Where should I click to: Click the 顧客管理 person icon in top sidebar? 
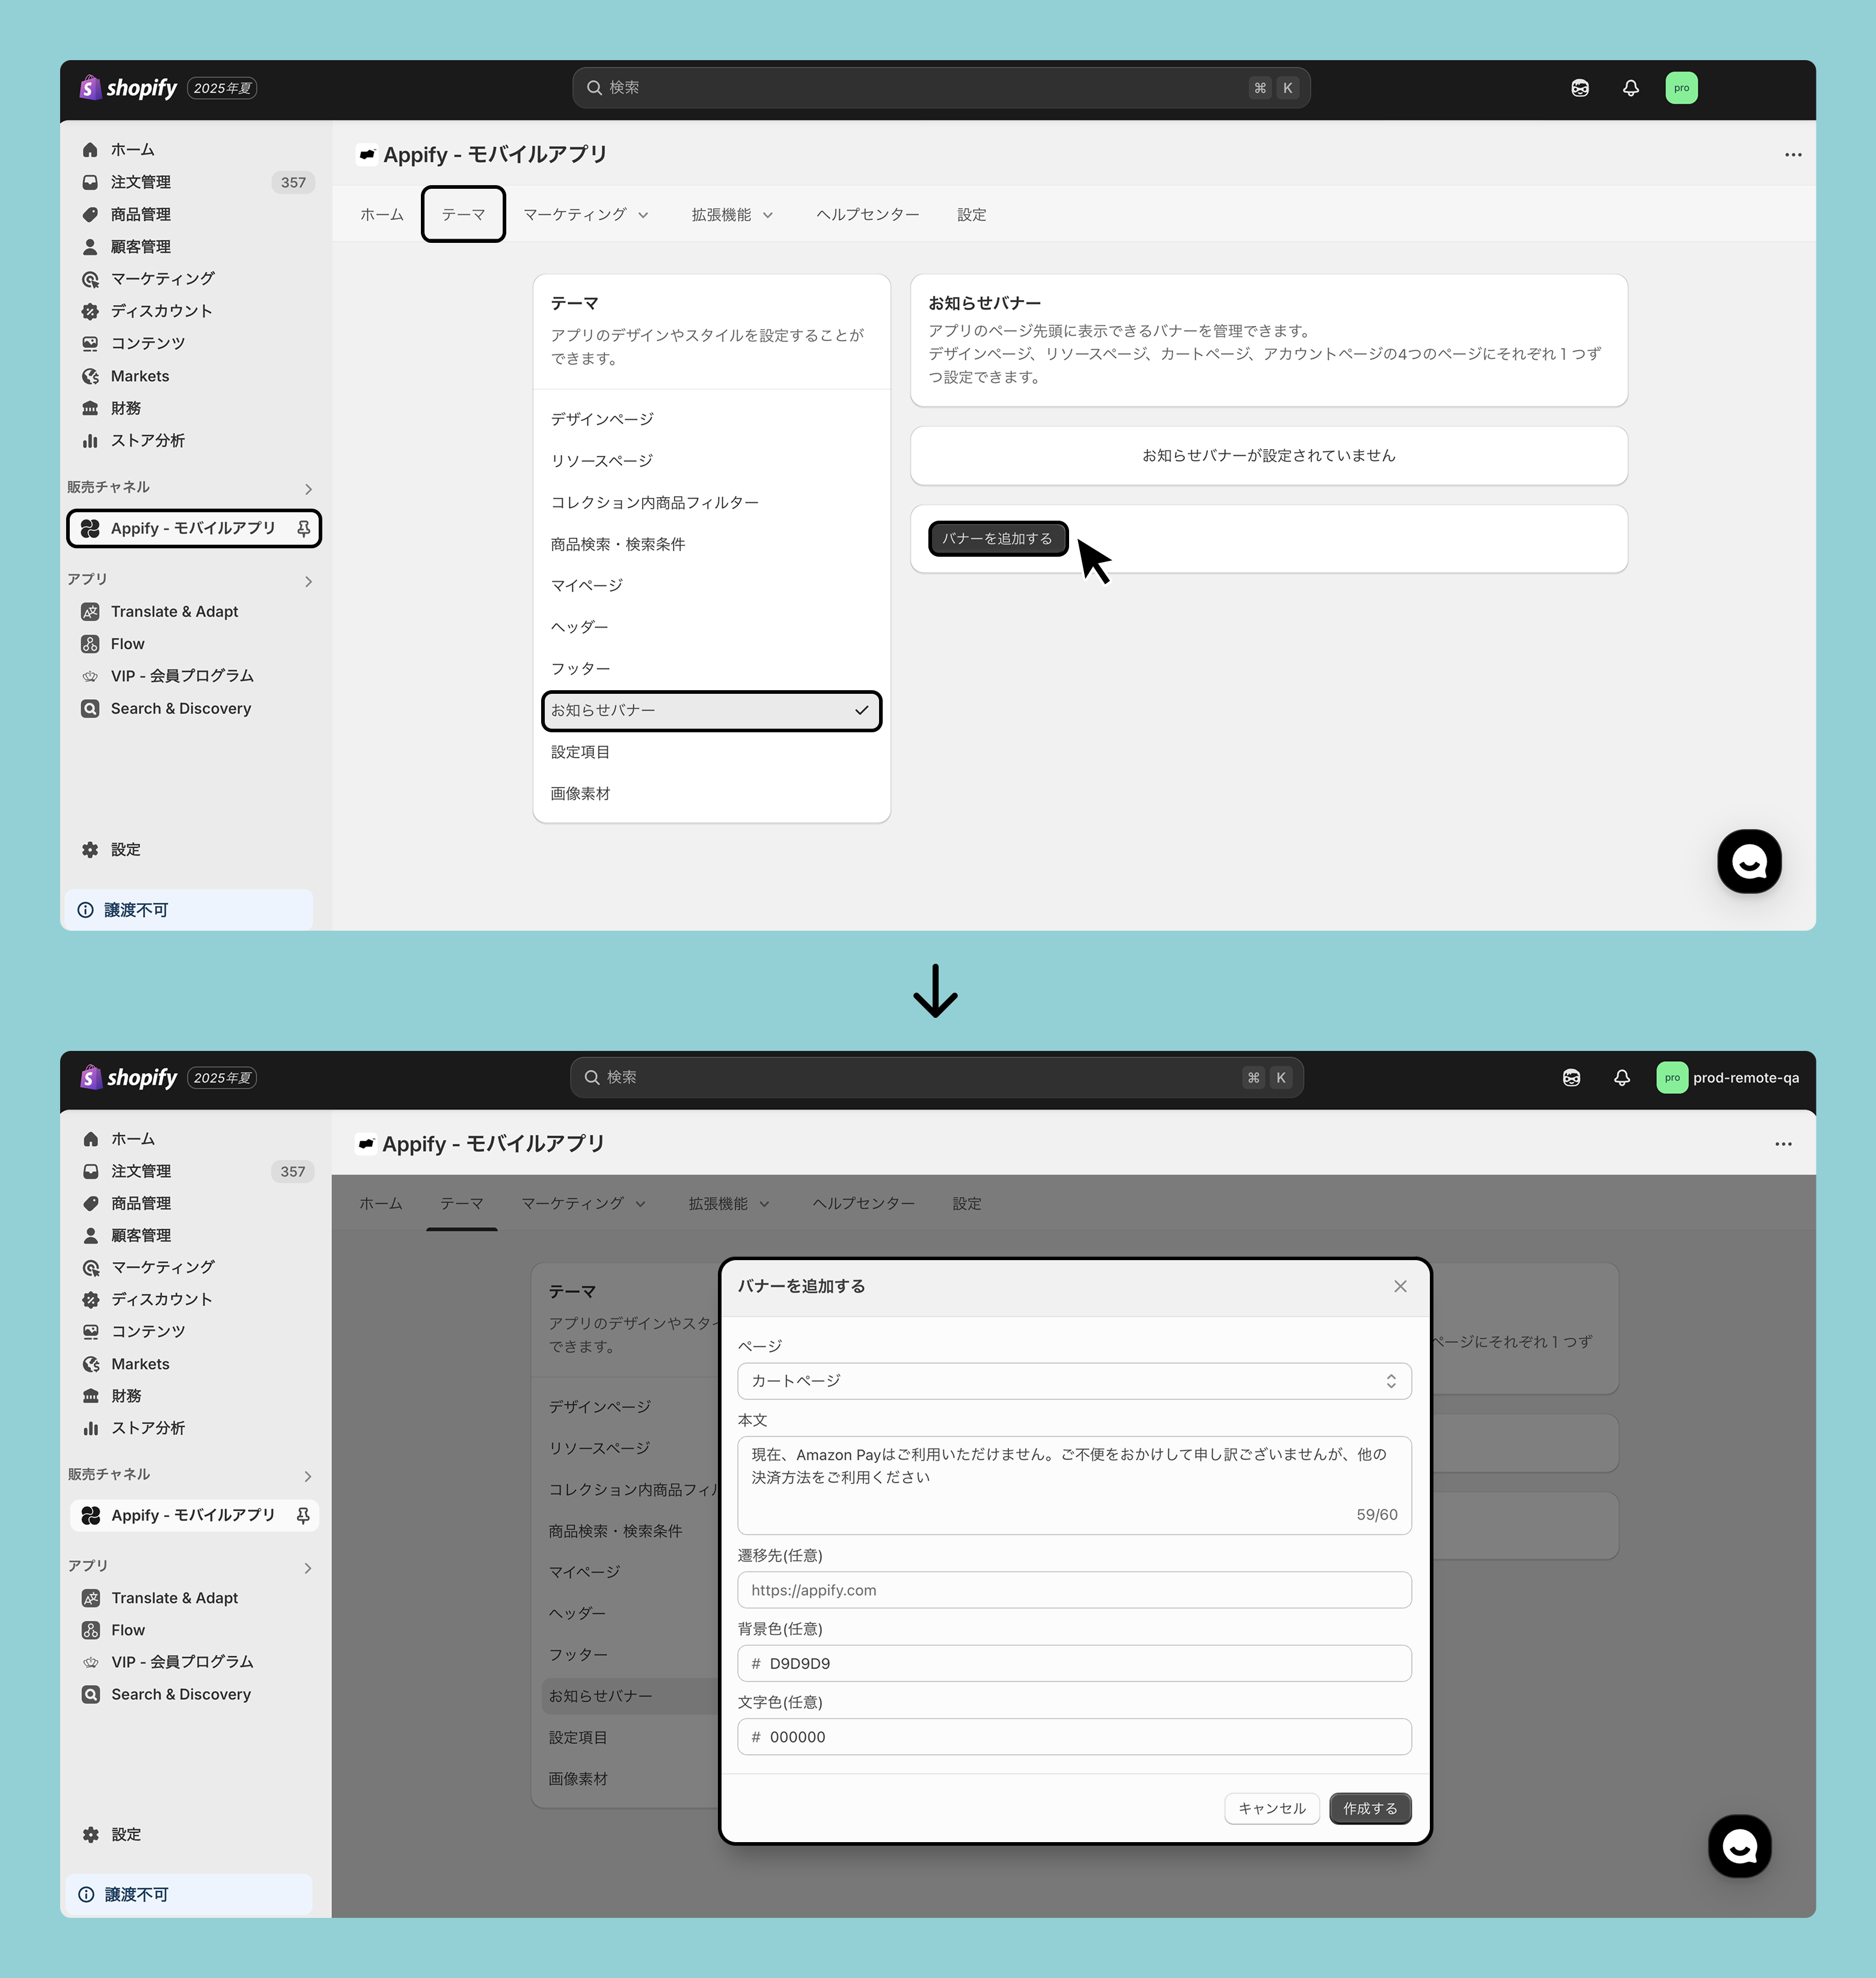[90, 246]
